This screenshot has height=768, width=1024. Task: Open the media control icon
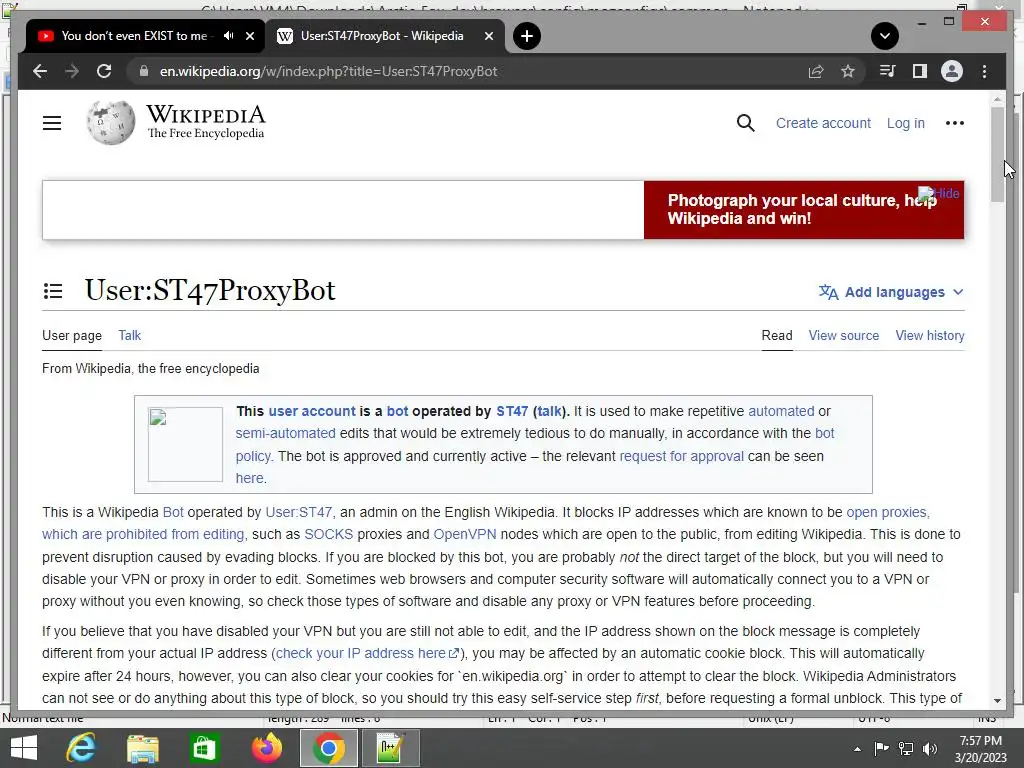click(887, 71)
